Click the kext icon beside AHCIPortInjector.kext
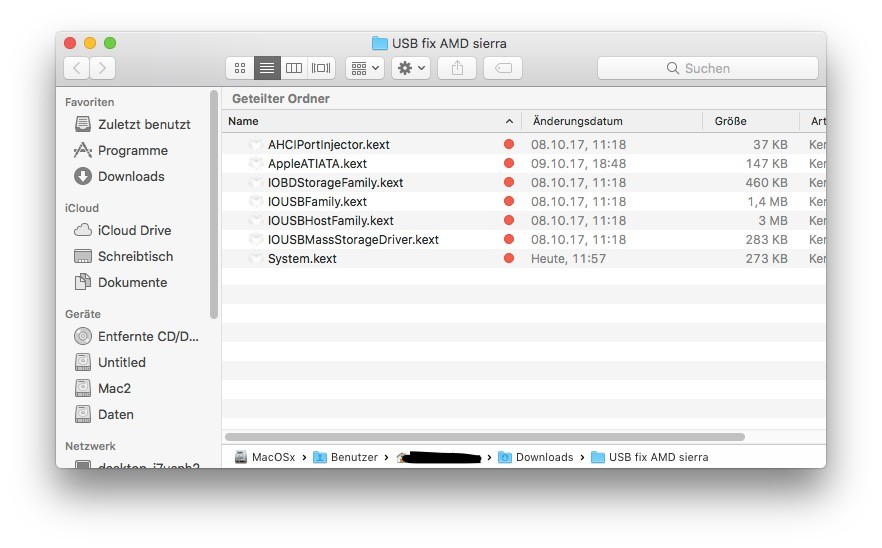The height and width of the screenshot is (548, 882). click(x=255, y=145)
